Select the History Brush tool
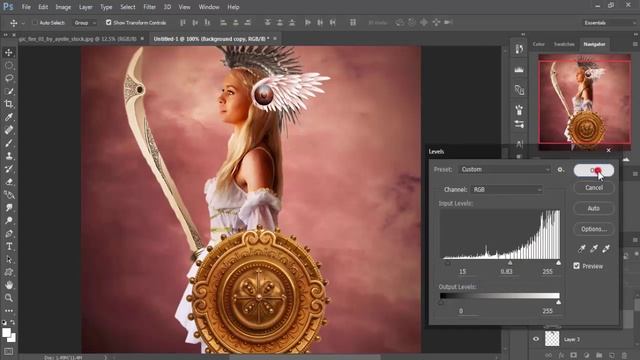Image resolution: width=640 pixels, height=360 pixels. tap(9, 169)
